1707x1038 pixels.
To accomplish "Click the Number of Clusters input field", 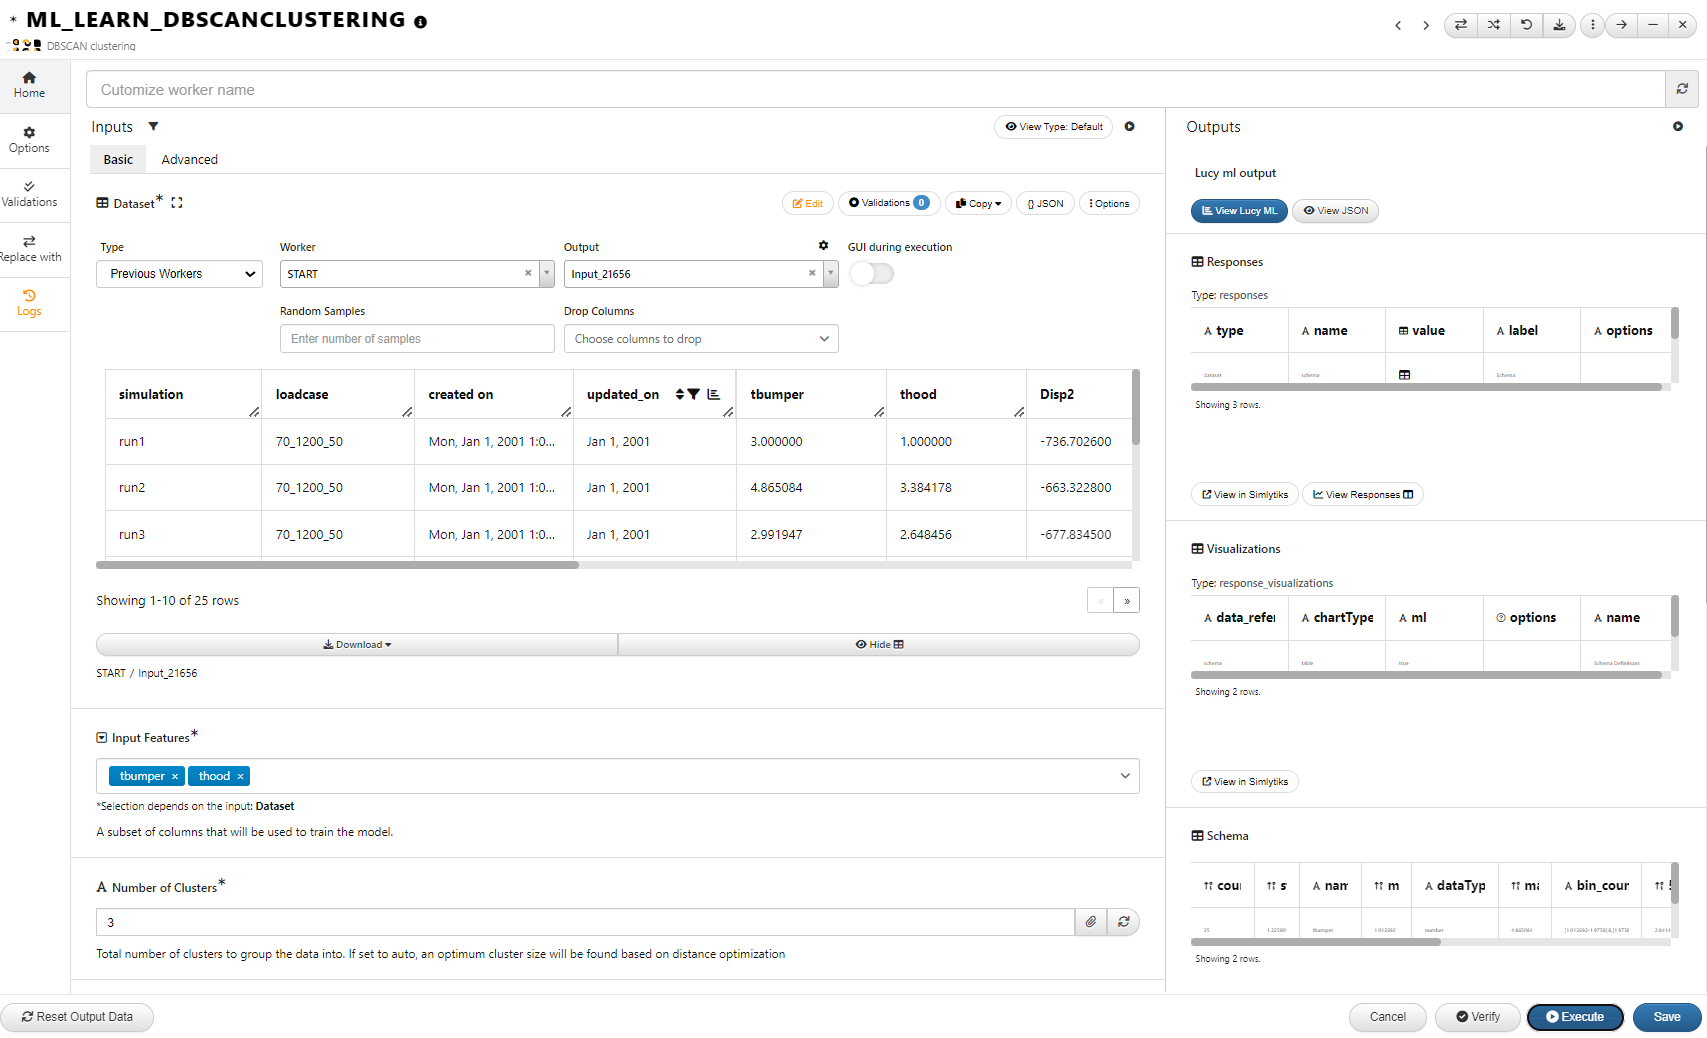I will [x=585, y=922].
